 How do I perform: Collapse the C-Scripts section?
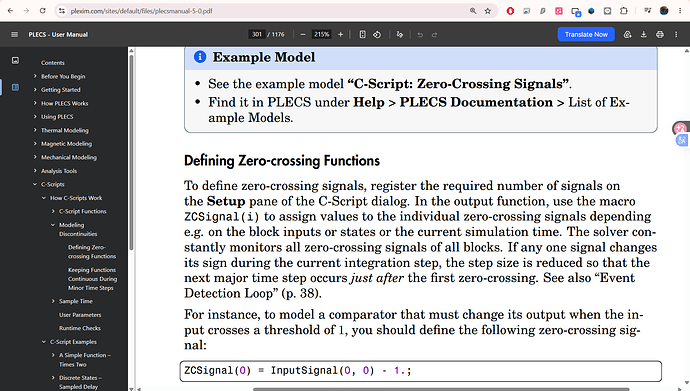click(x=35, y=184)
